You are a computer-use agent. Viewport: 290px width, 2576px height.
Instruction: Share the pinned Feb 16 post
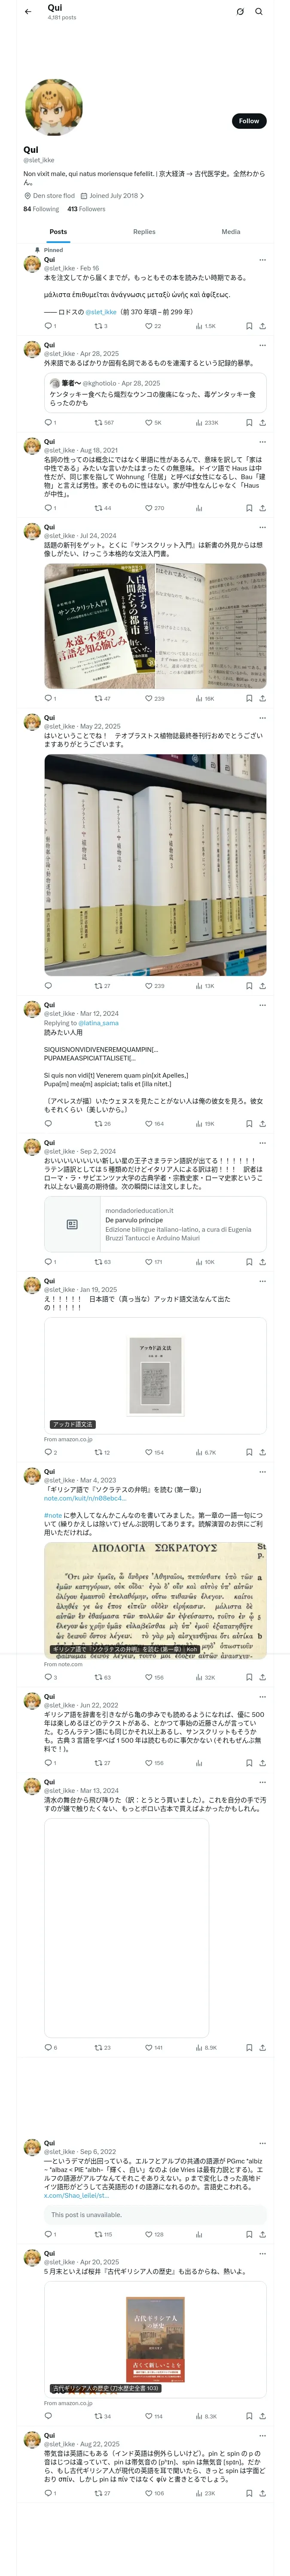tap(262, 326)
